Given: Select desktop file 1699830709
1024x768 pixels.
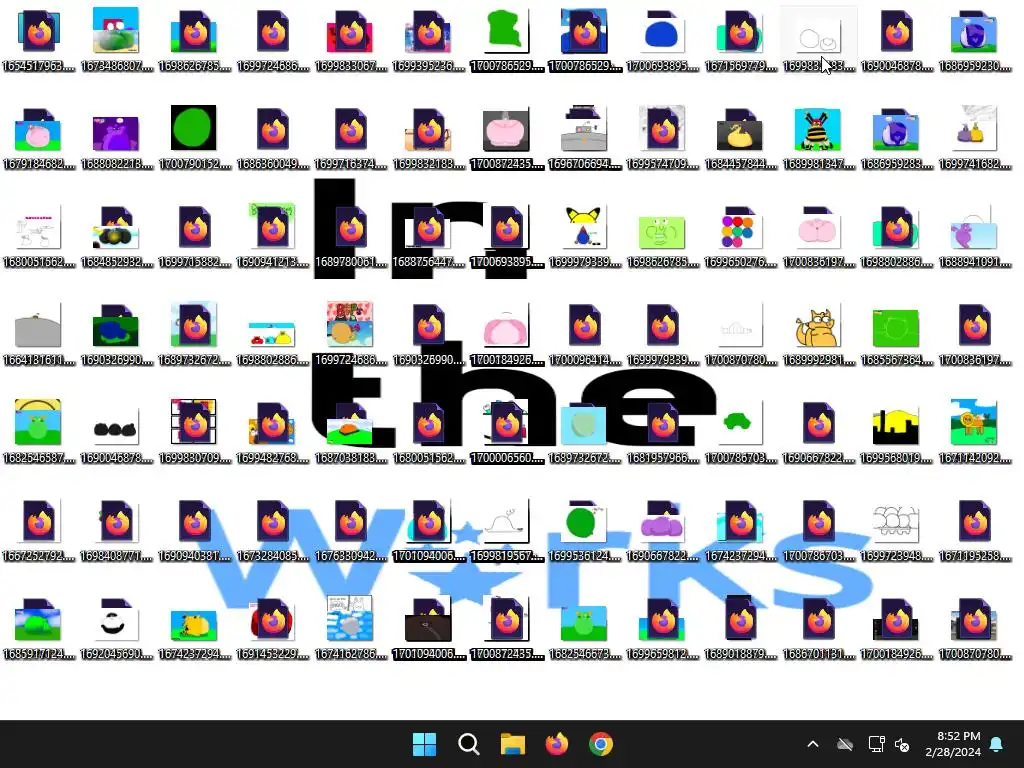Looking at the screenshot, I should 194,432.
